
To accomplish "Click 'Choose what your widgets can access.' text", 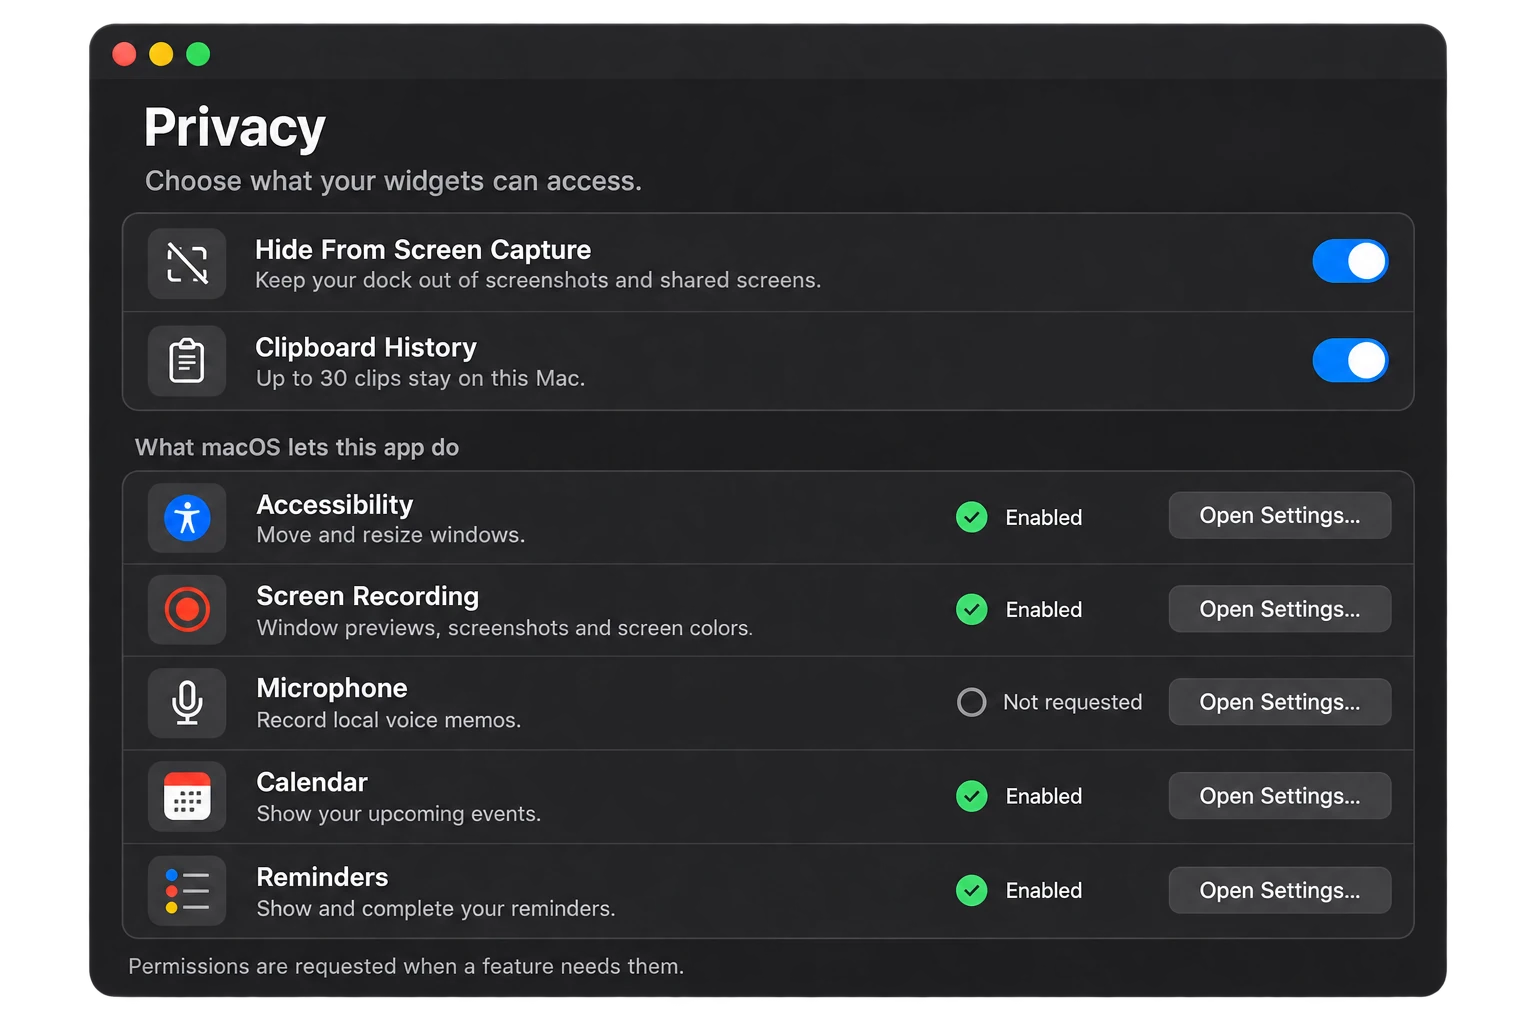I will (x=393, y=181).
